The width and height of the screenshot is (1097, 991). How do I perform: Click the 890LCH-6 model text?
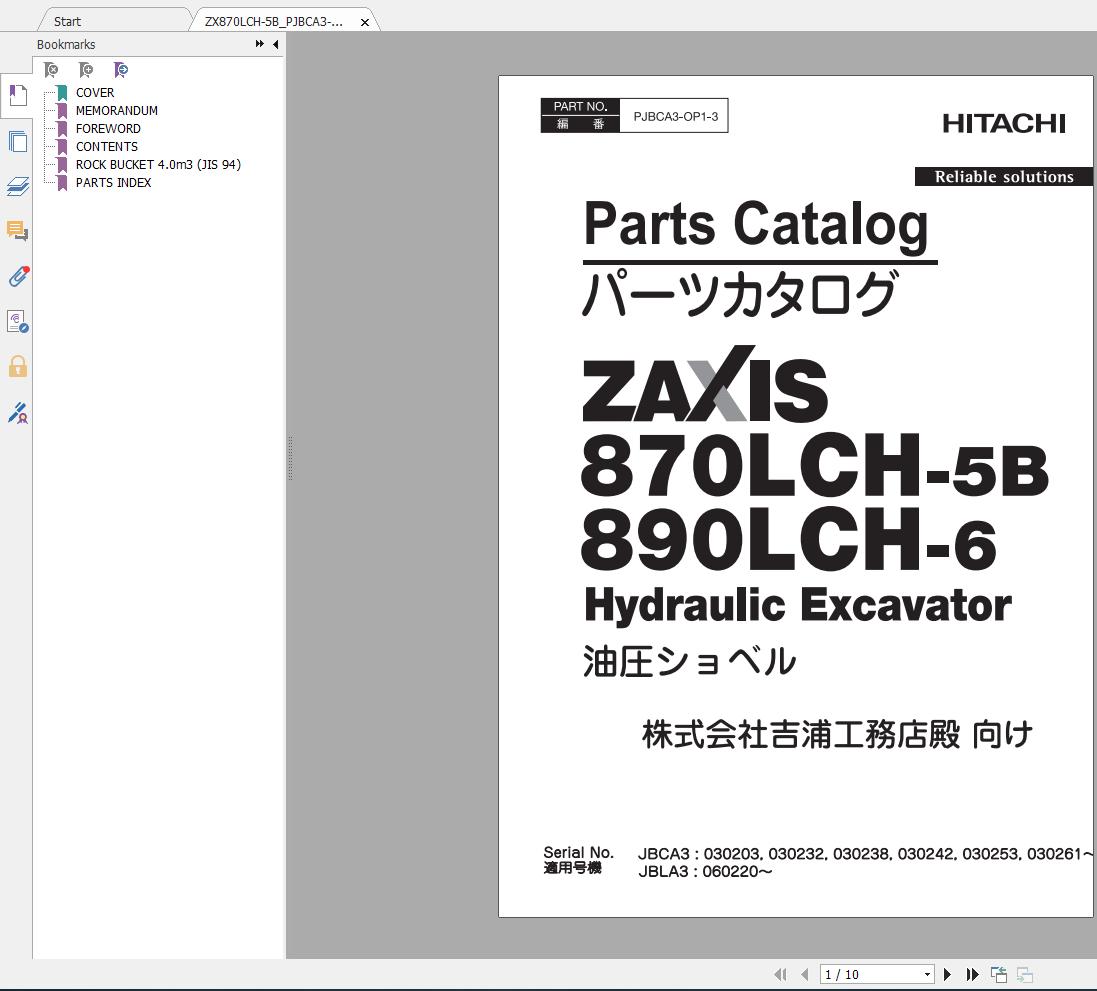pyautogui.click(x=789, y=540)
